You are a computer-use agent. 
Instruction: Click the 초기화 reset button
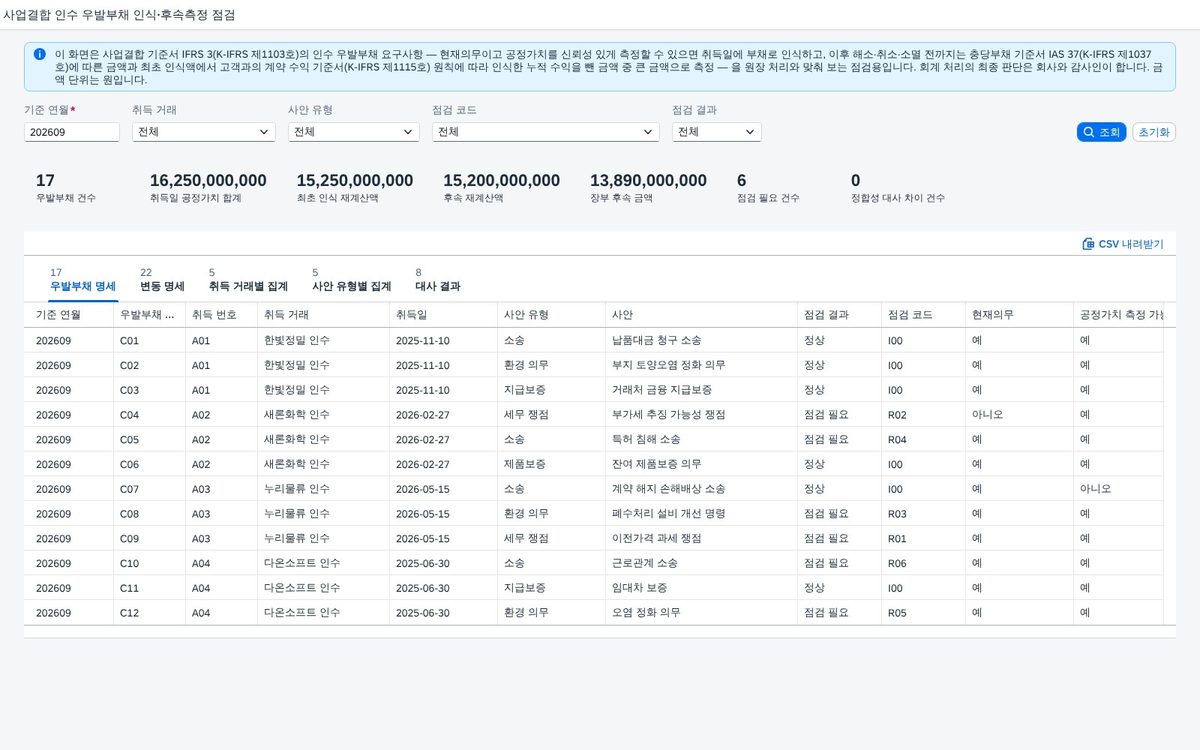(1154, 132)
